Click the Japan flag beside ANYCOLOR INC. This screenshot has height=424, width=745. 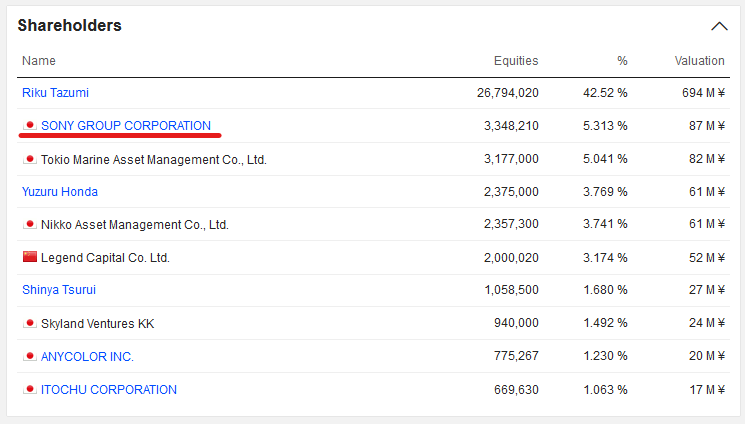[x=30, y=357]
